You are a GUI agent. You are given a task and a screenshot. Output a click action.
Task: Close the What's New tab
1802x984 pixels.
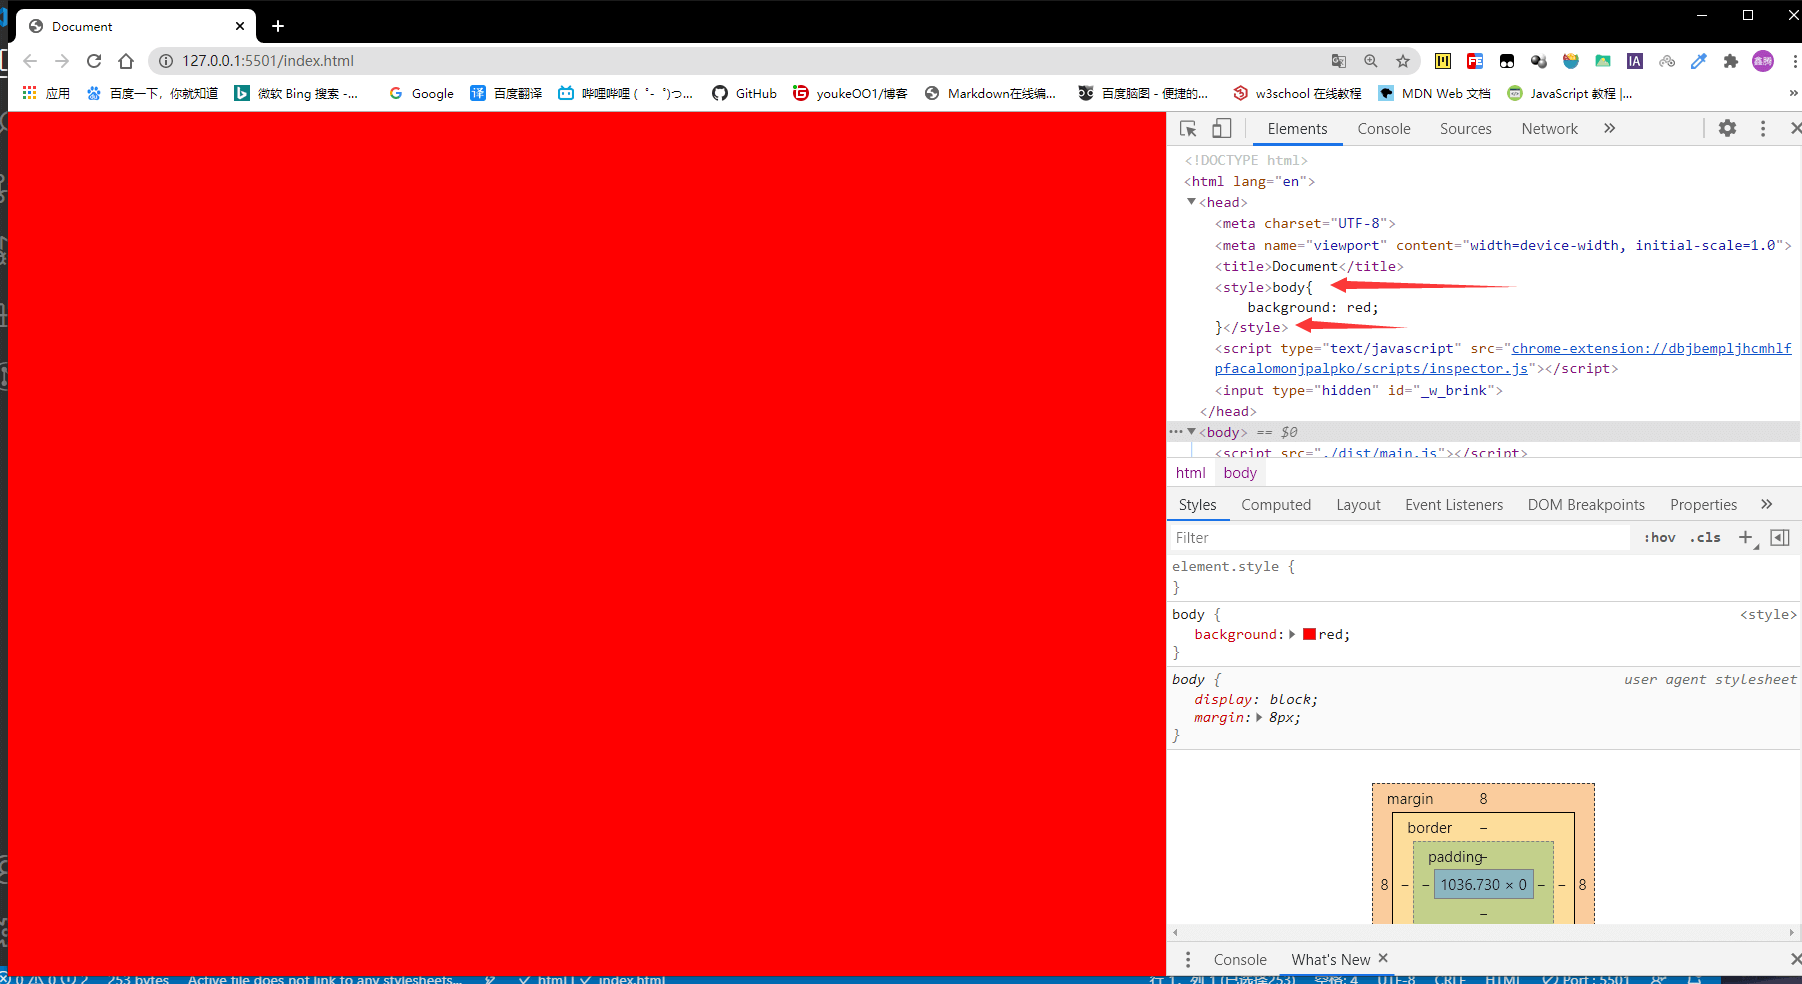[1383, 958]
